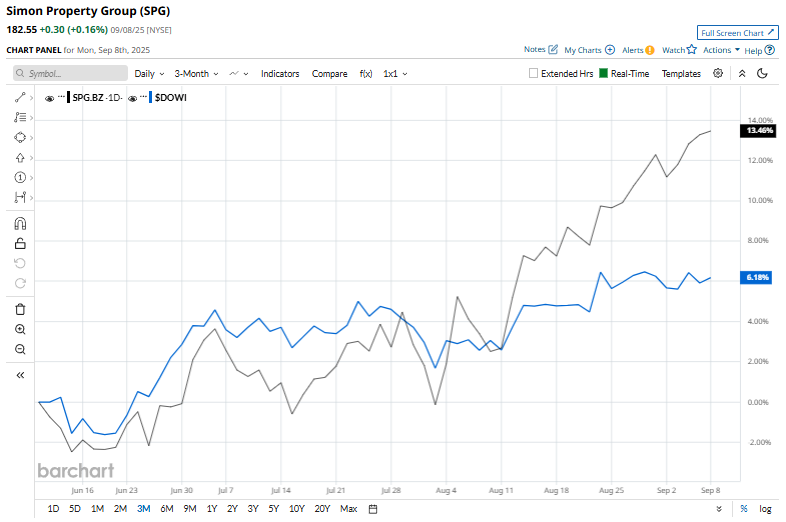Select the up arrow marker tool
The width and height of the screenshot is (786, 522).
coord(20,157)
